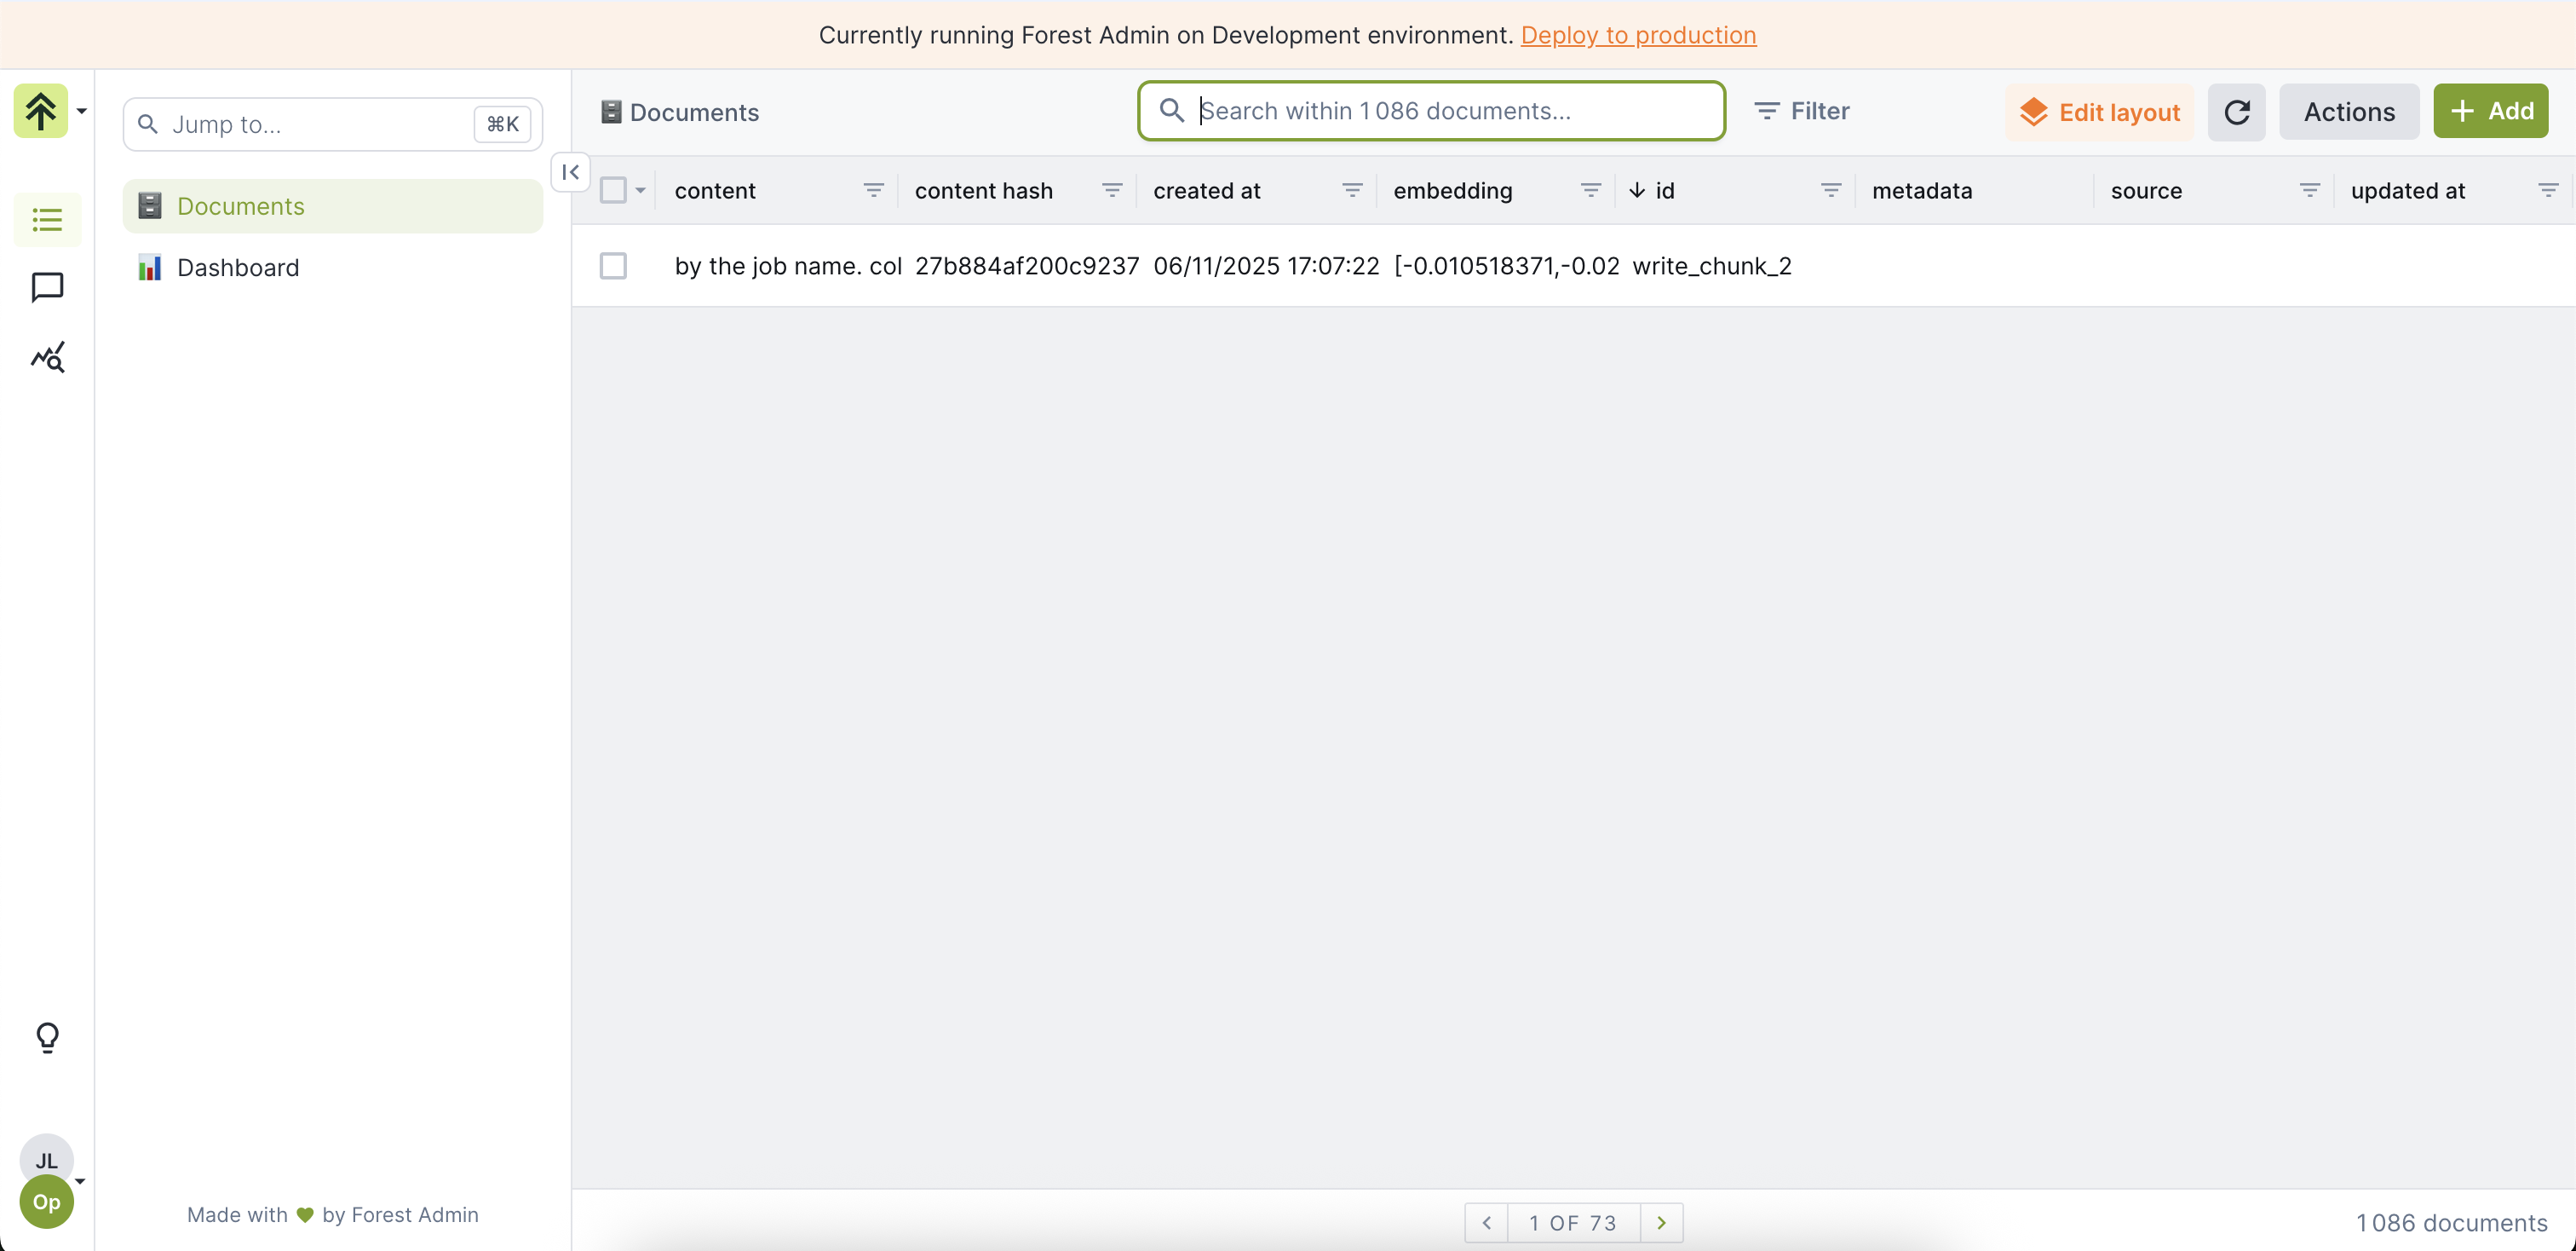Click the refresh records icon
2576x1251 pixels.
point(2236,111)
